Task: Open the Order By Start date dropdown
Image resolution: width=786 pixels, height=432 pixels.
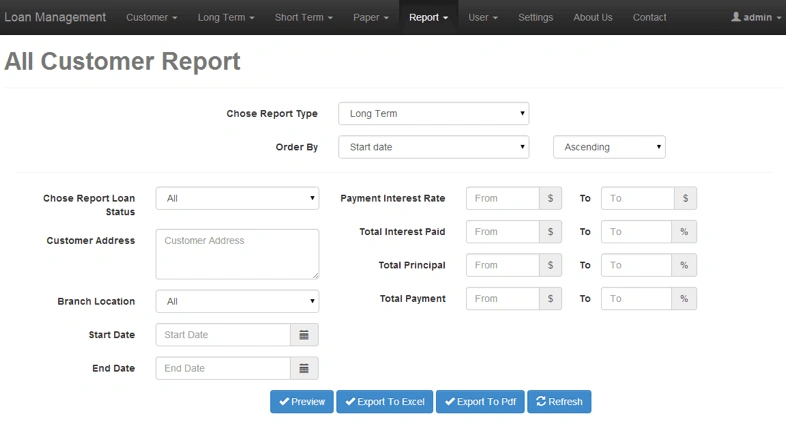Action: [x=434, y=147]
